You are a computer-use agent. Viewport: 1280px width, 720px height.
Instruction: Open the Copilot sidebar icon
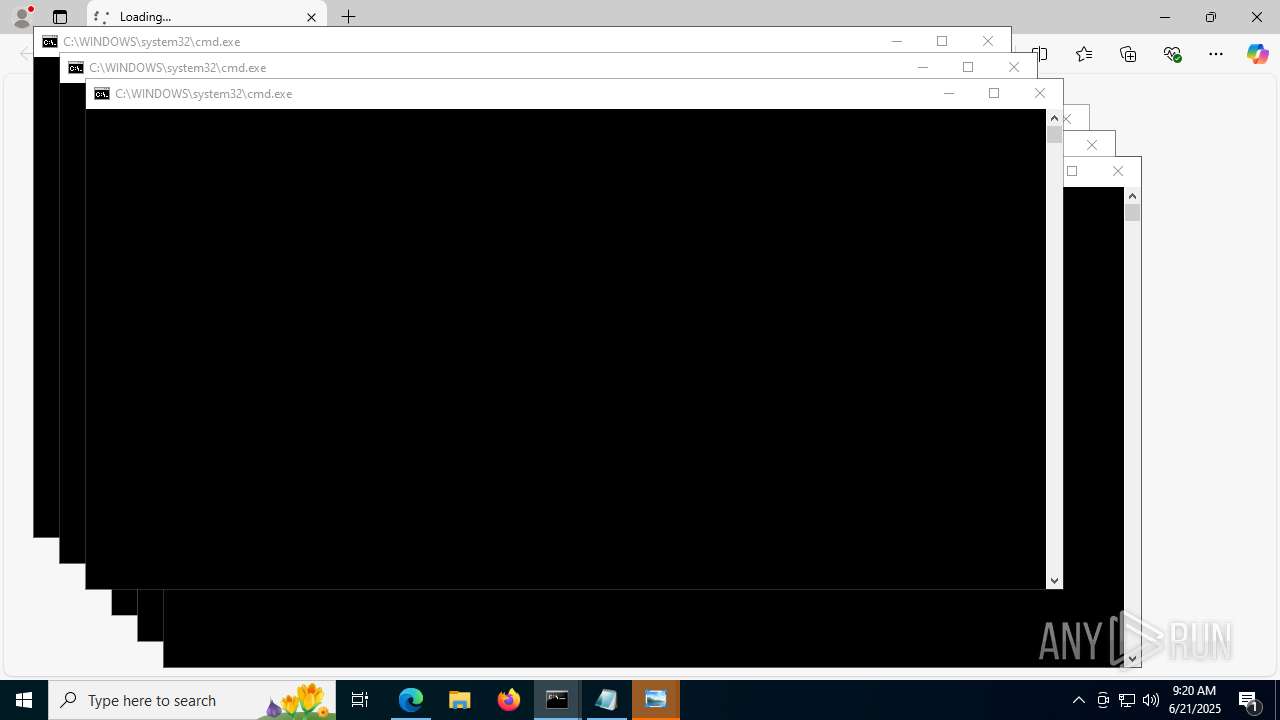(x=1257, y=54)
